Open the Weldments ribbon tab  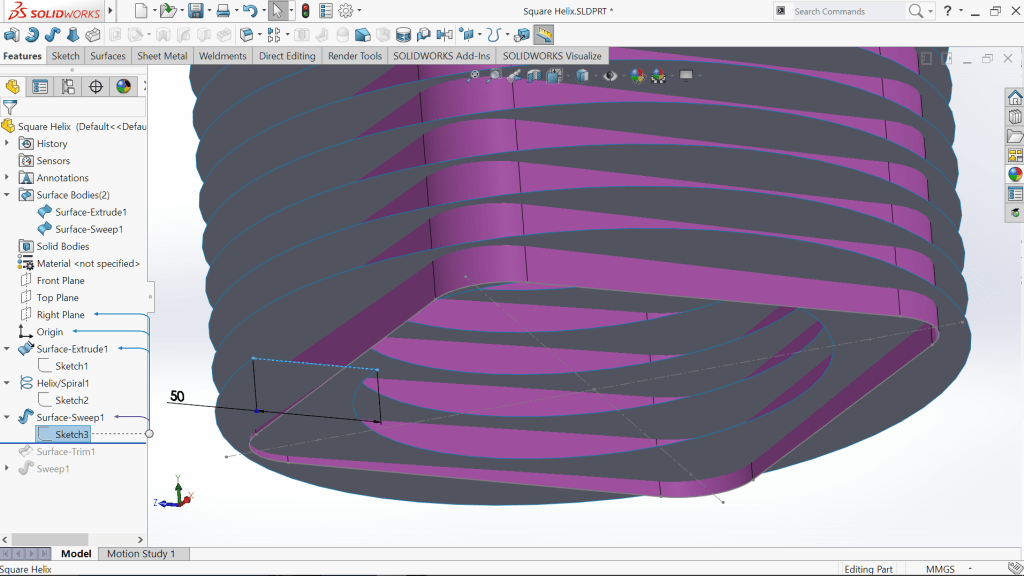(222, 56)
